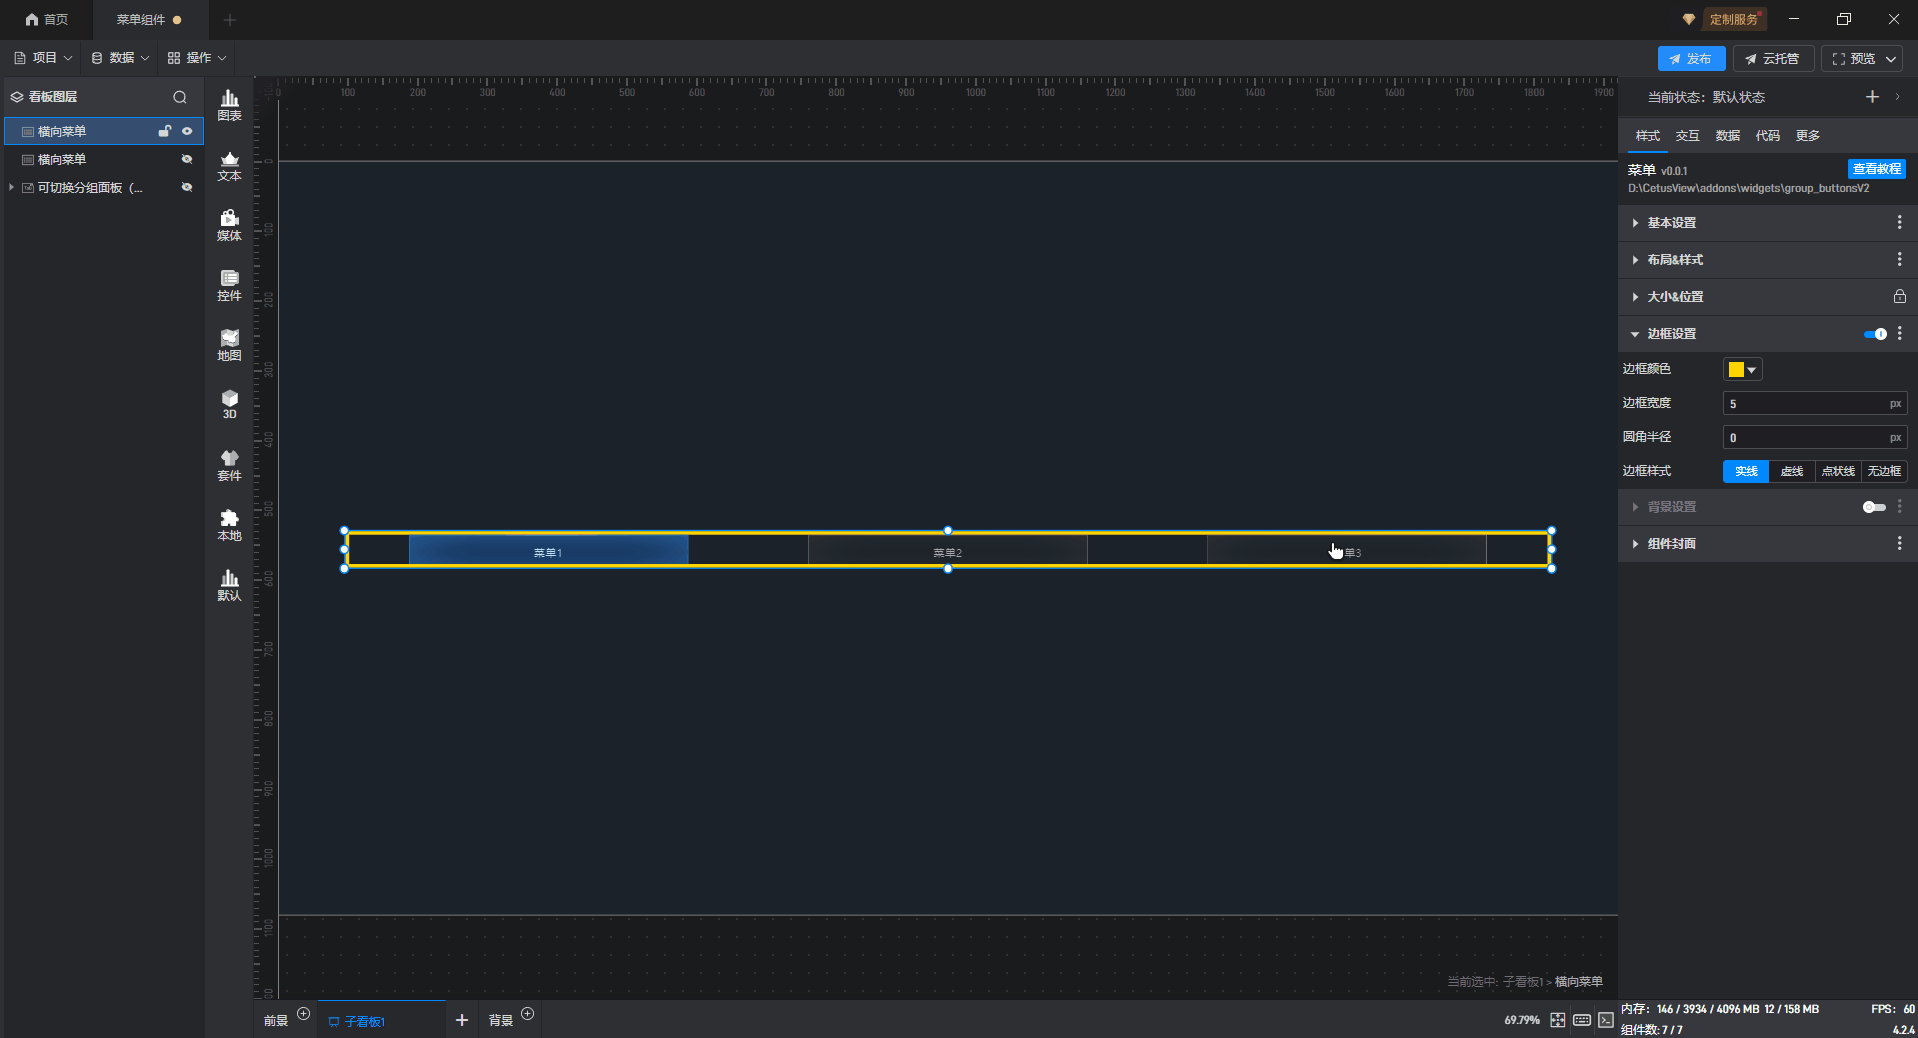Open the 控件 component category
The height and width of the screenshot is (1038, 1918).
click(229, 285)
